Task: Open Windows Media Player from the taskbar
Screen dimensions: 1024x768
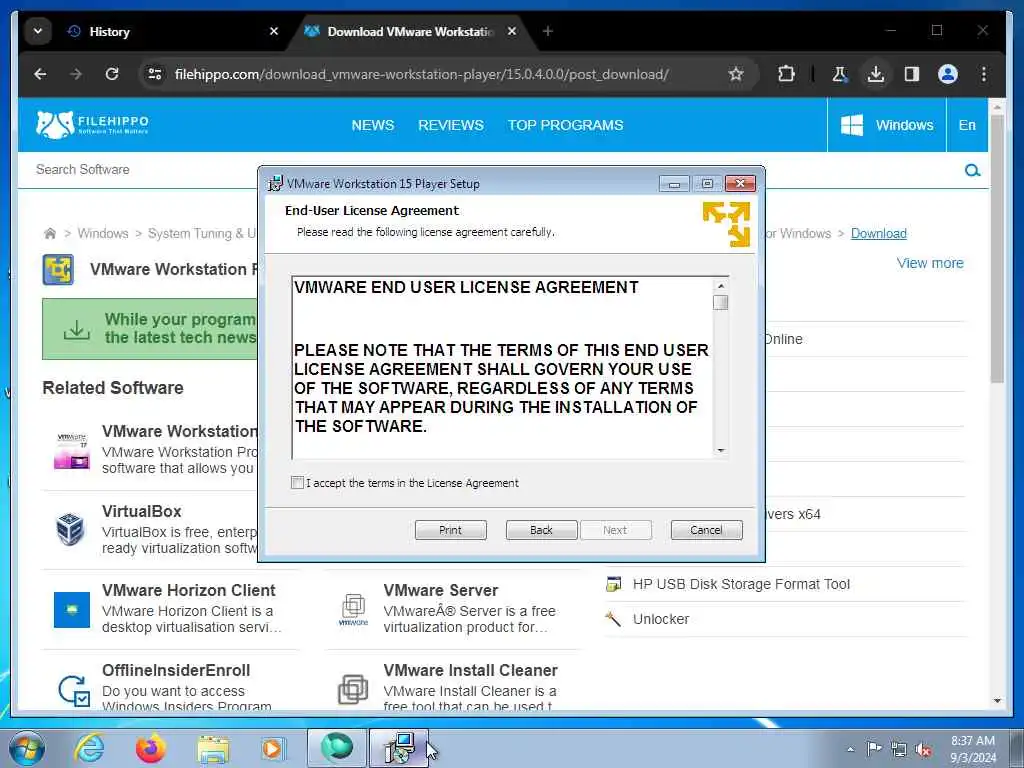Action: [272, 748]
